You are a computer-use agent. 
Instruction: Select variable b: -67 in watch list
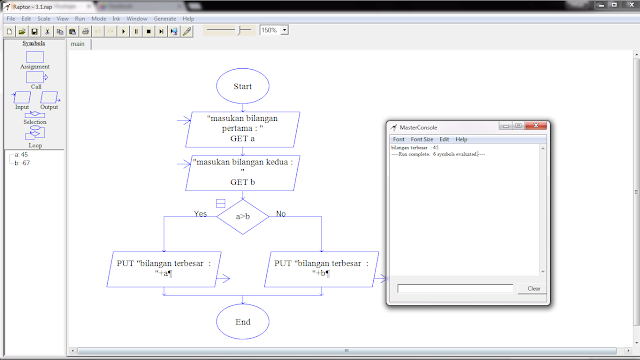[x=22, y=163]
